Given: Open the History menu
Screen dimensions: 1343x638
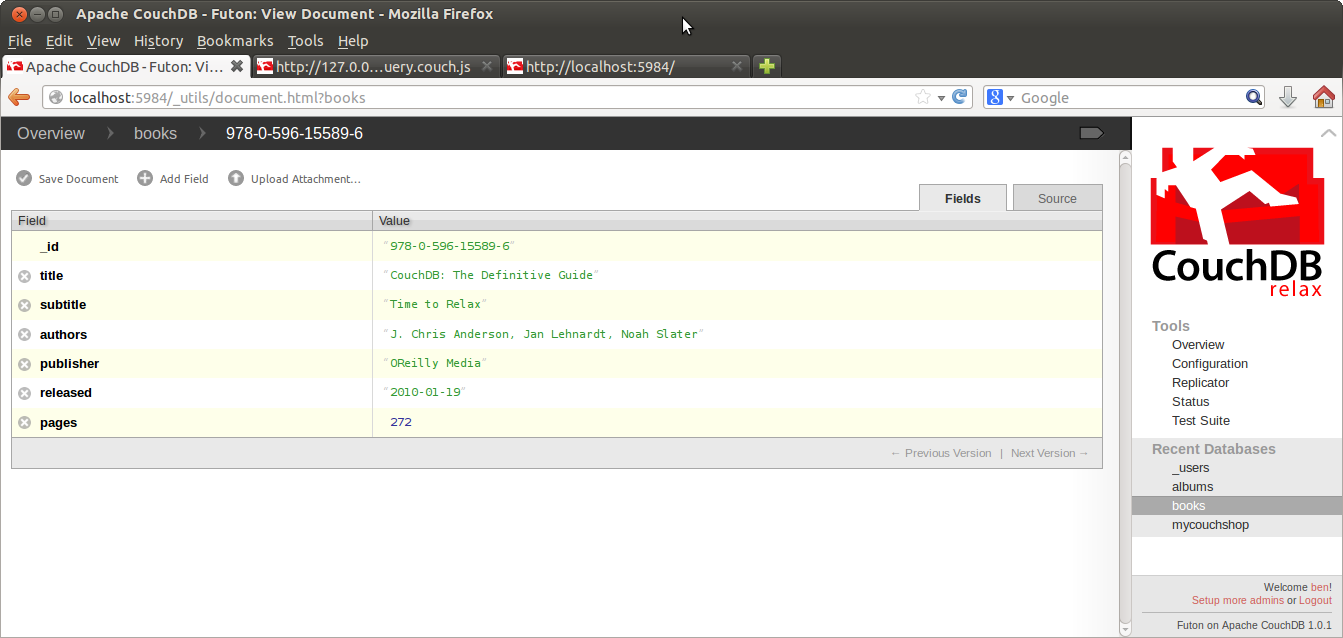Looking at the screenshot, I should tap(158, 41).
